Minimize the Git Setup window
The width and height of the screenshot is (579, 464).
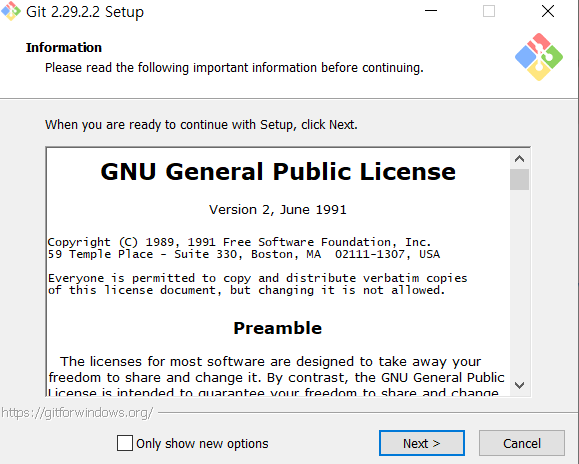click(x=431, y=11)
